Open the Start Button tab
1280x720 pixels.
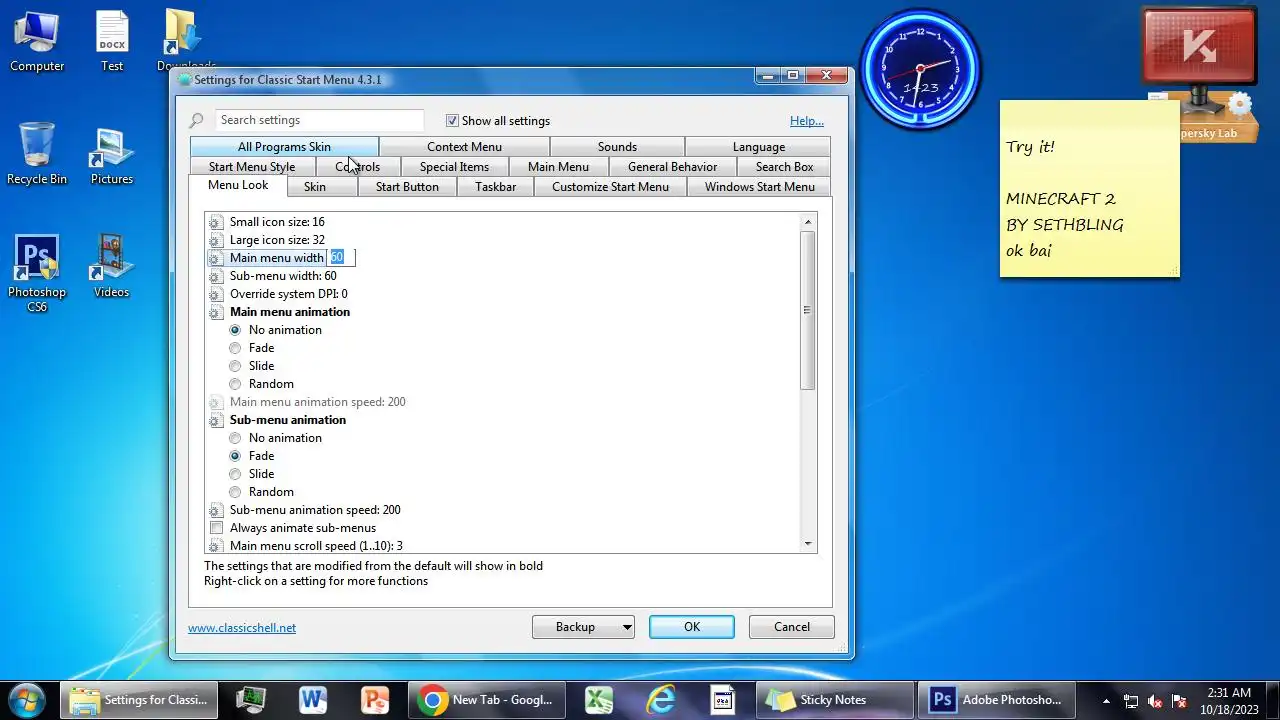coord(407,187)
